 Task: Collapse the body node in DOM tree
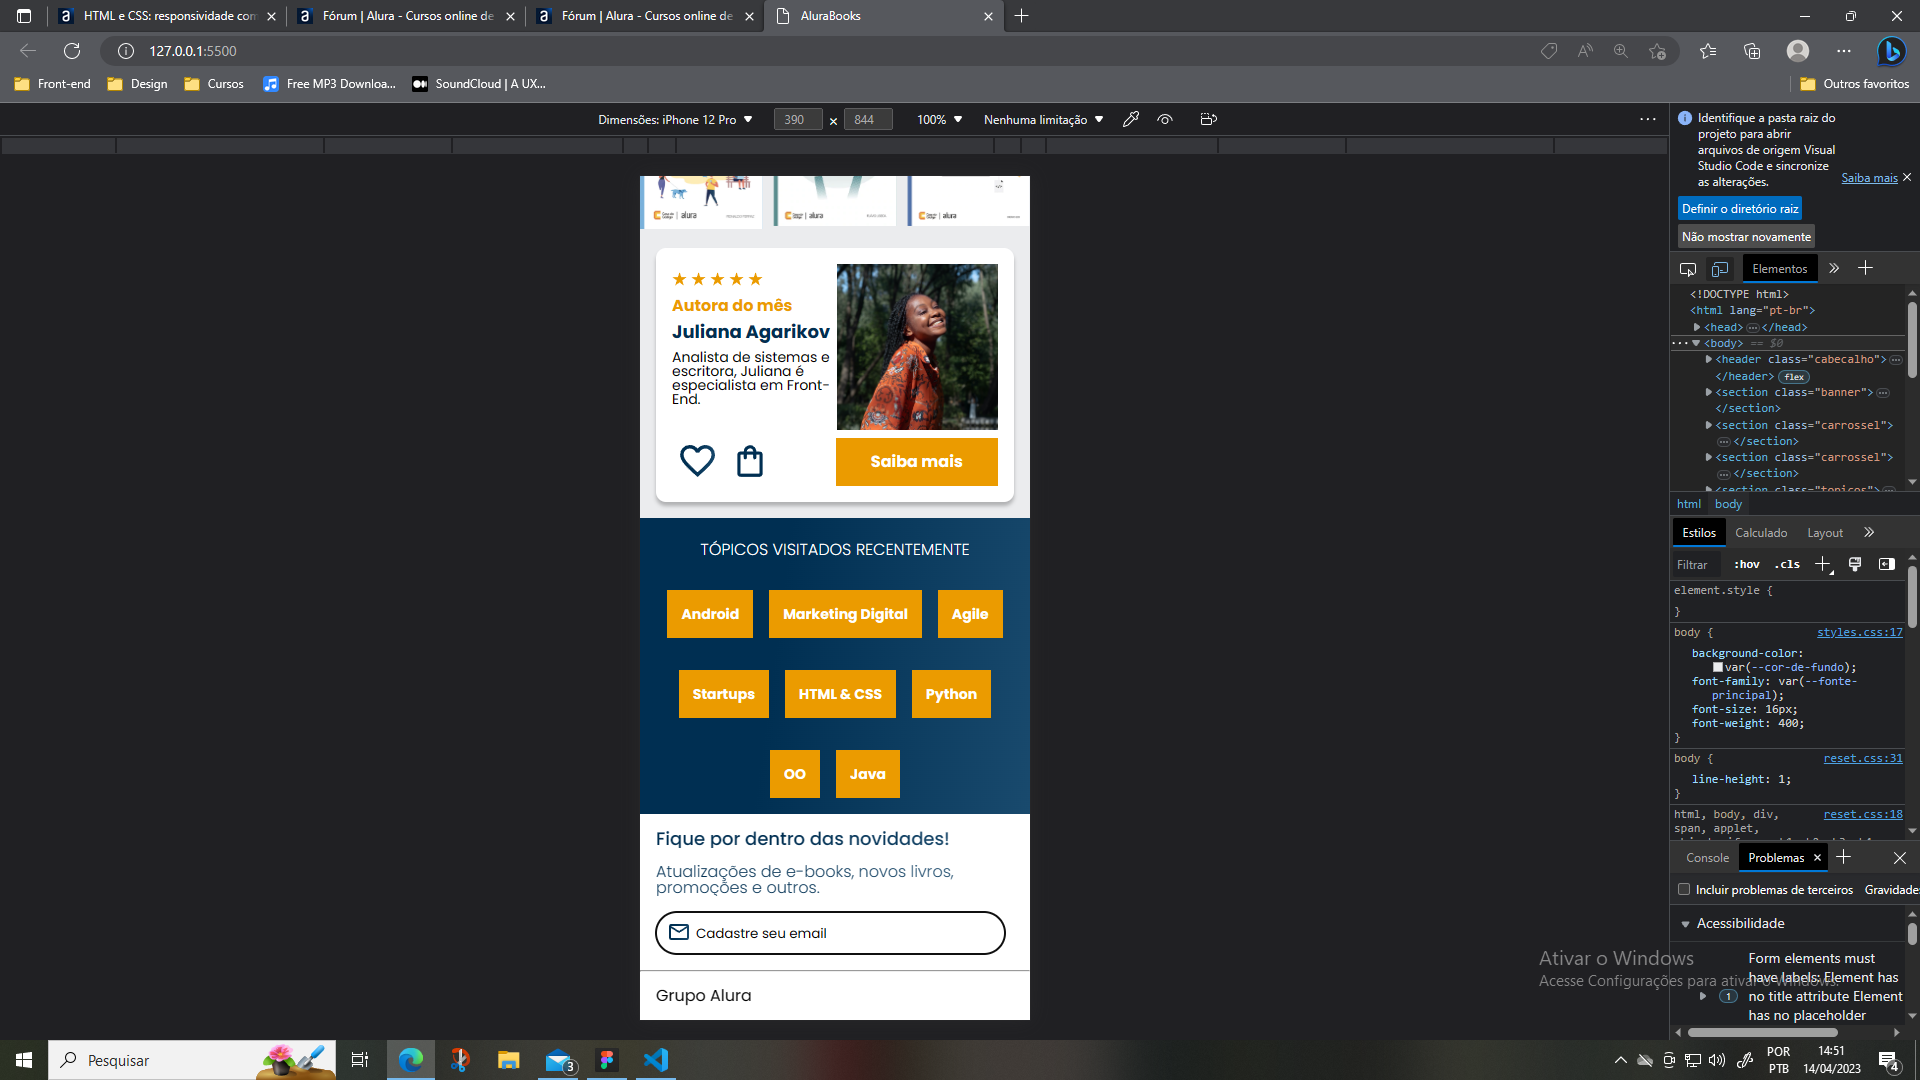[1696, 343]
